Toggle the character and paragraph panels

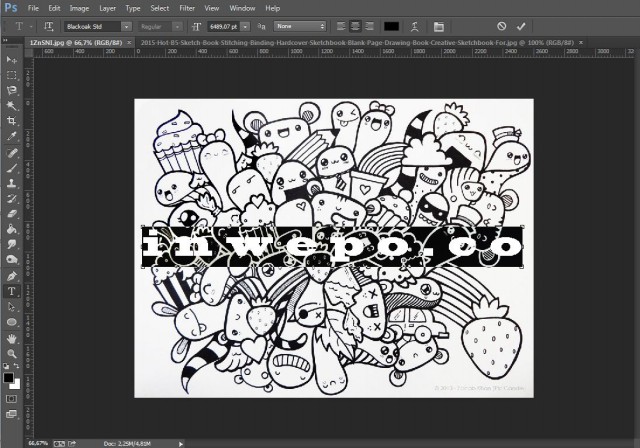(x=440, y=26)
